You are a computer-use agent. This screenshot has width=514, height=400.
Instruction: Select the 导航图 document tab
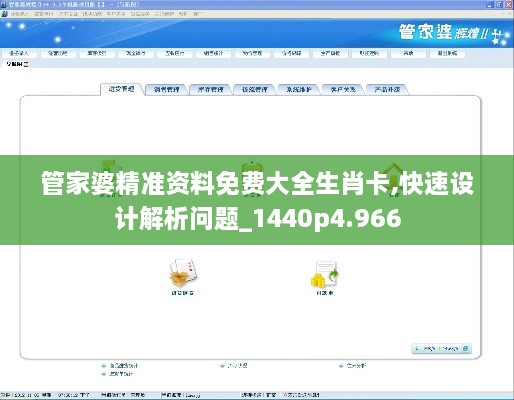tap(14, 64)
